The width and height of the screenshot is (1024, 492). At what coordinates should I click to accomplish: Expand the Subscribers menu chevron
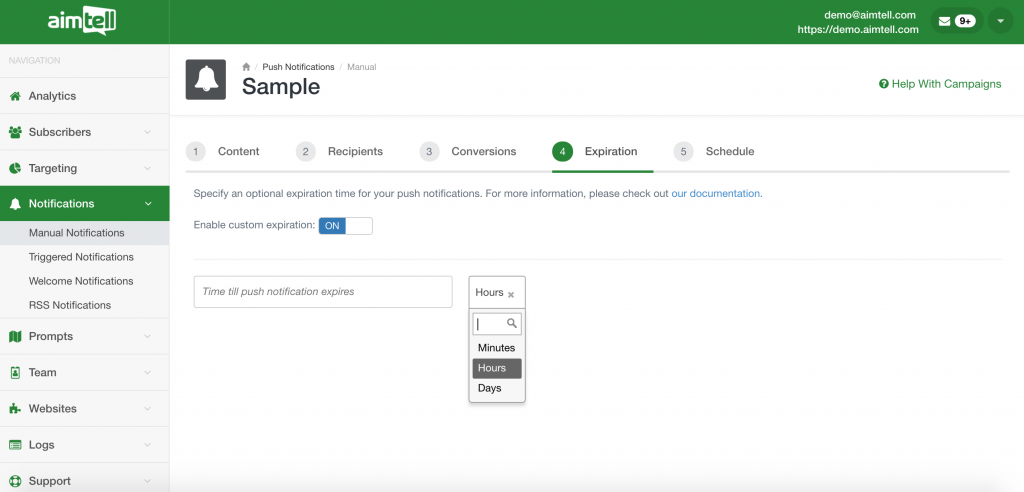148,132
